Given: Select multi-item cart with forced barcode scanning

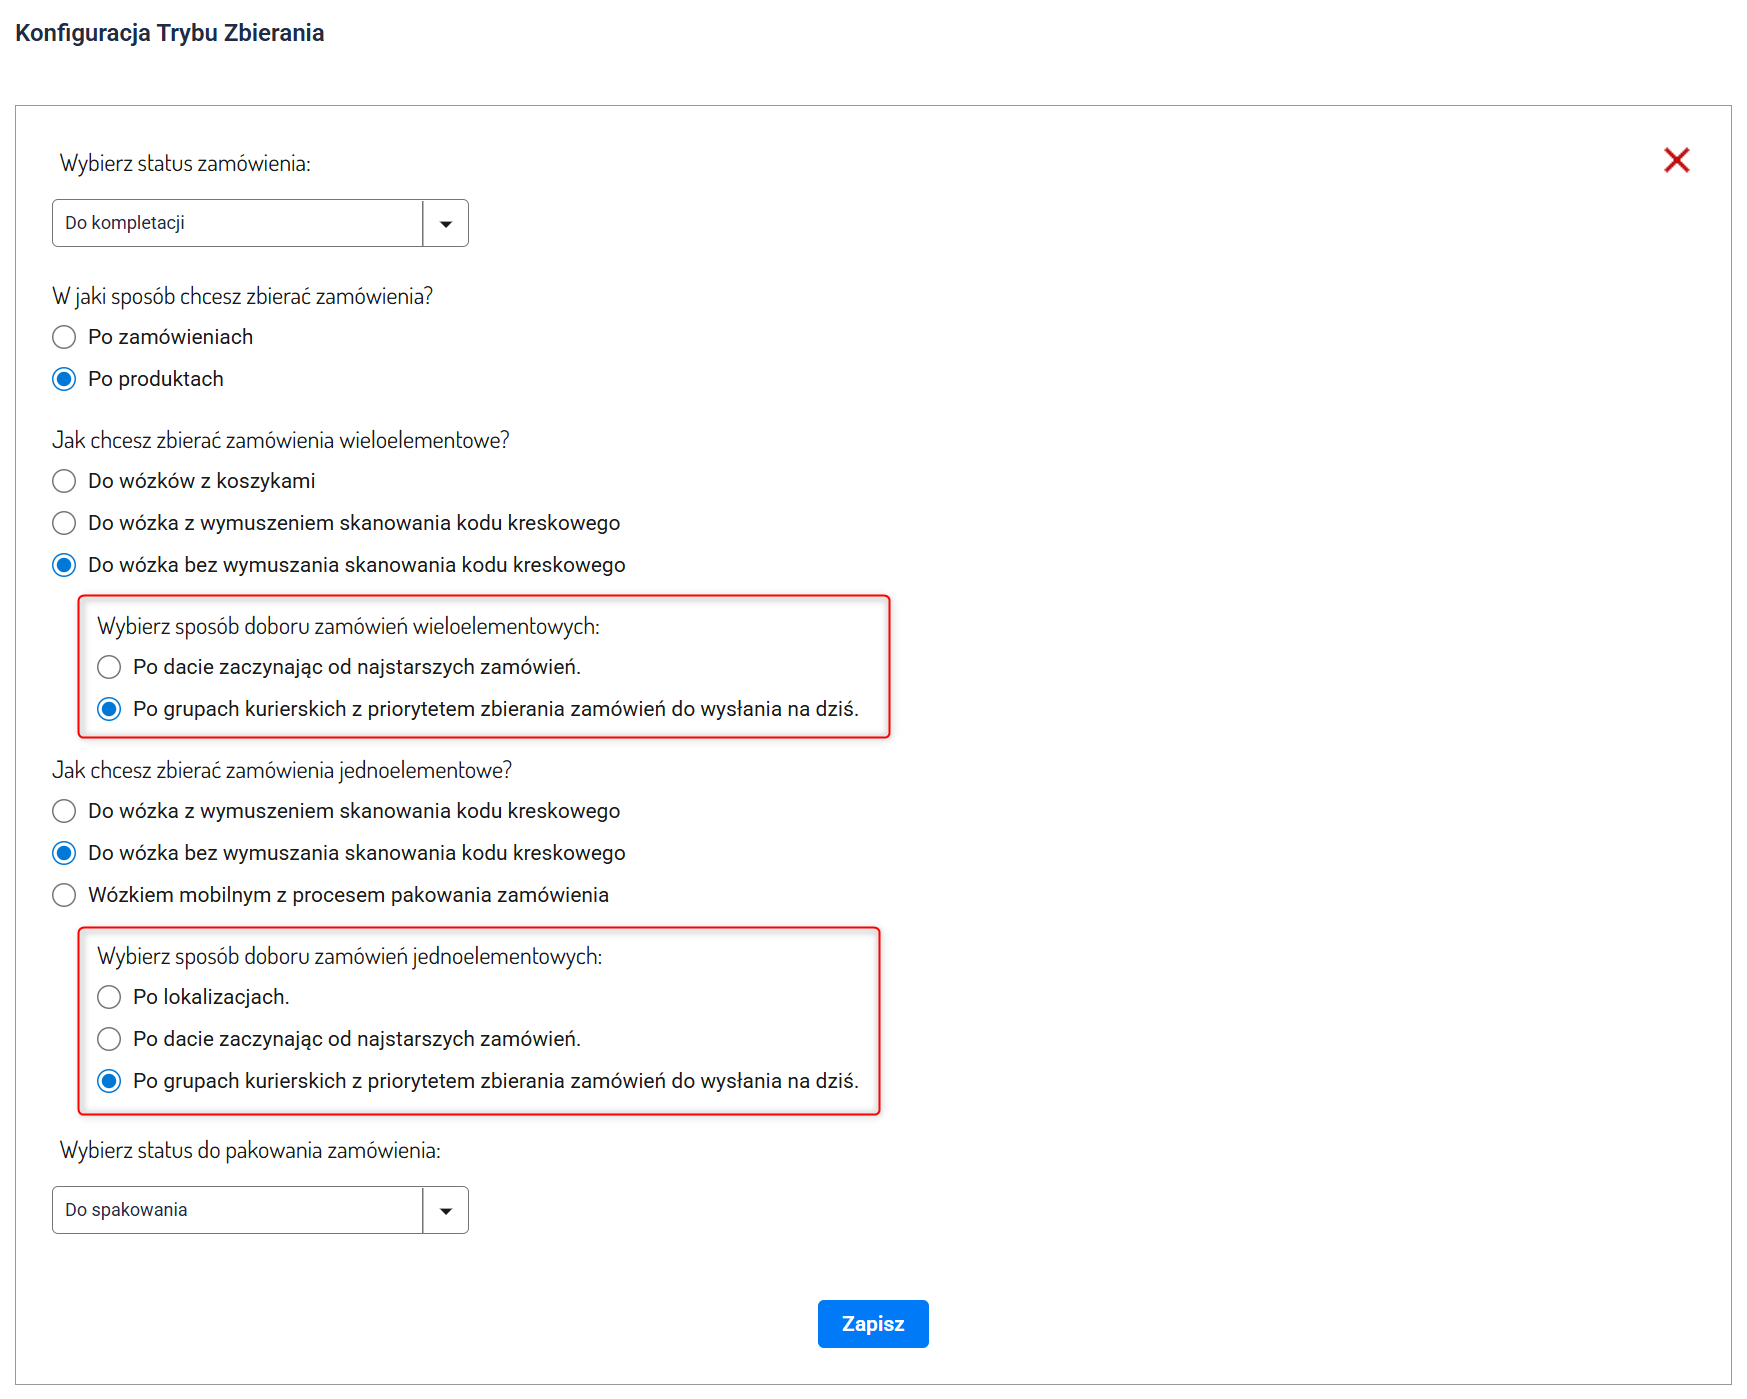Looking at the screenshot, I should point(64,523).
